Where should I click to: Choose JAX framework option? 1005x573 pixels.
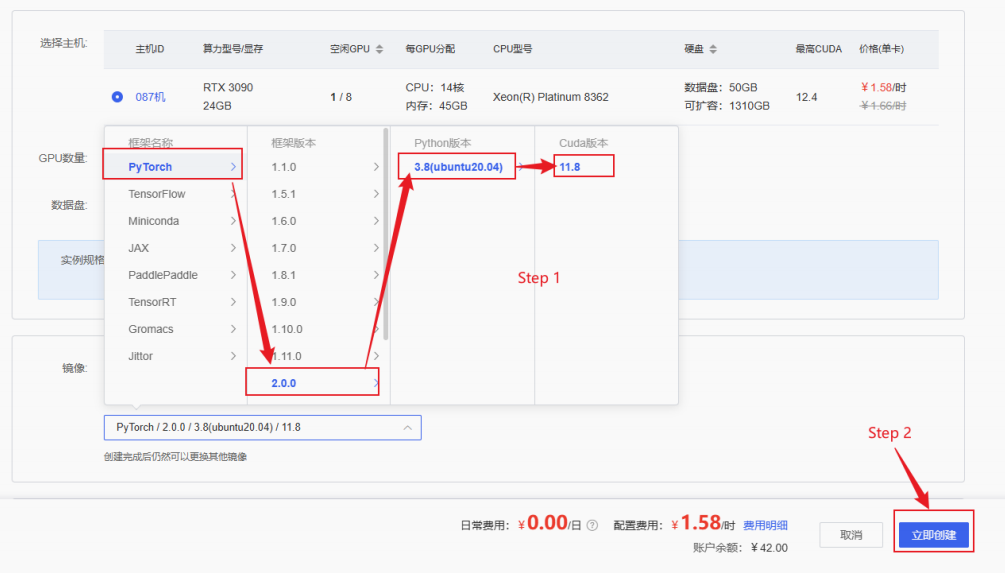pyautogui.click(x=174, y=247)
